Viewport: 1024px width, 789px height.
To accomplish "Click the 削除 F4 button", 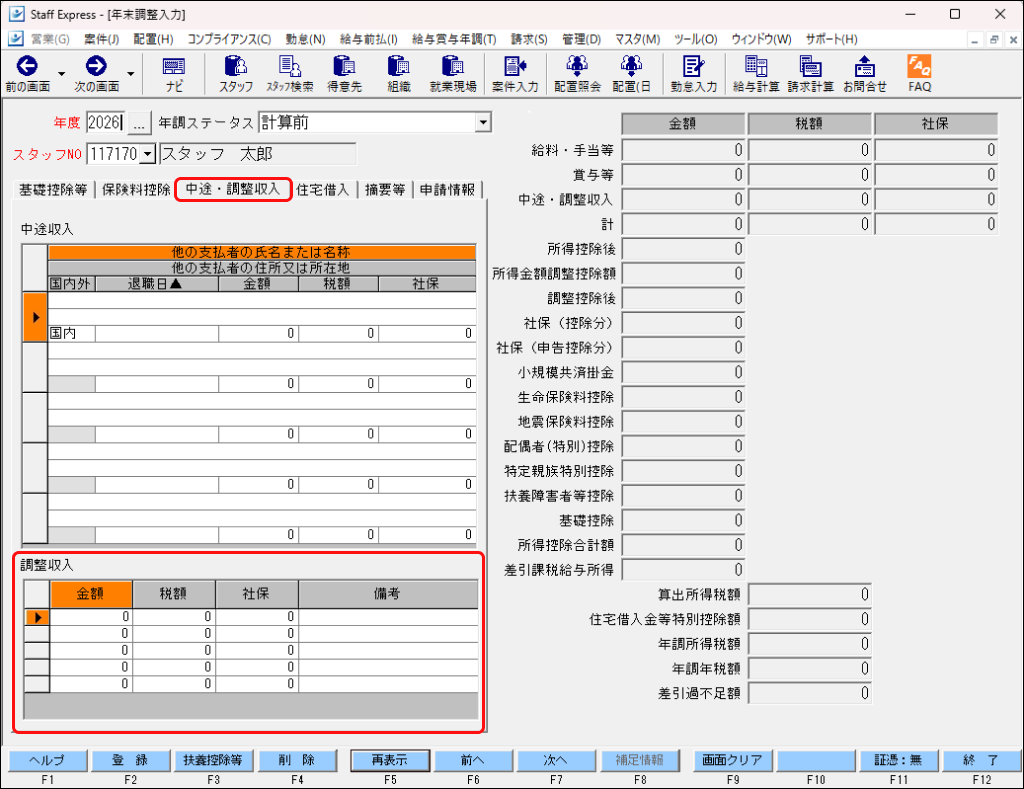I will pyautogui.click(x=297, y=760).
